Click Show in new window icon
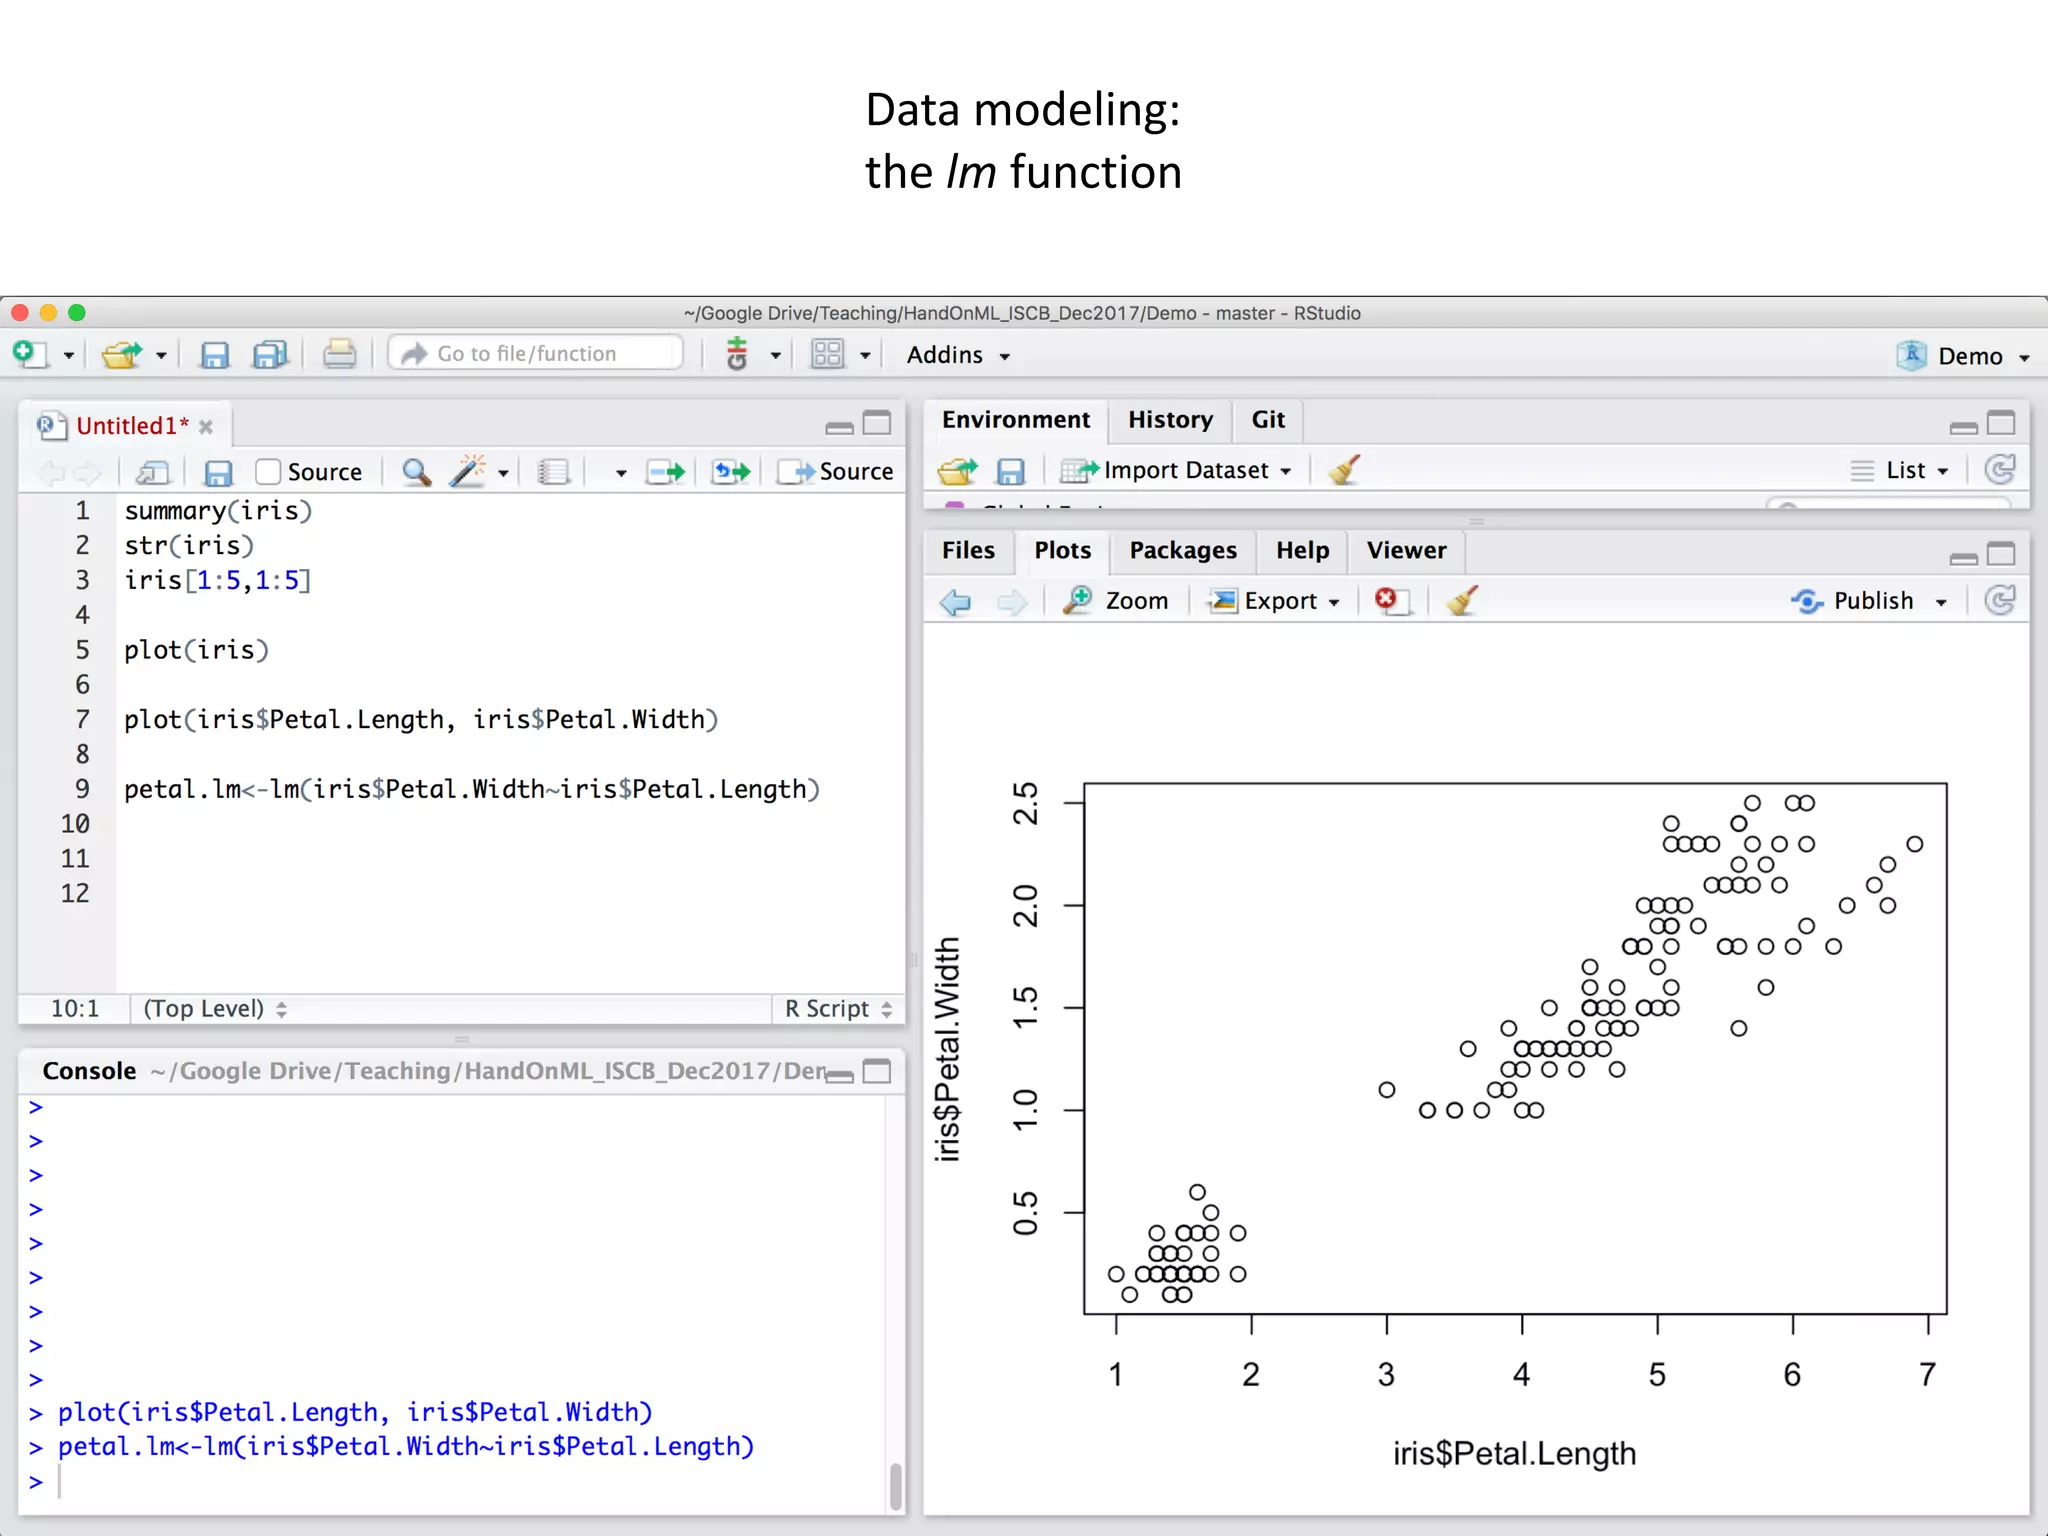The width and height of the screenshot is (2048, 1536). [153, 472]
